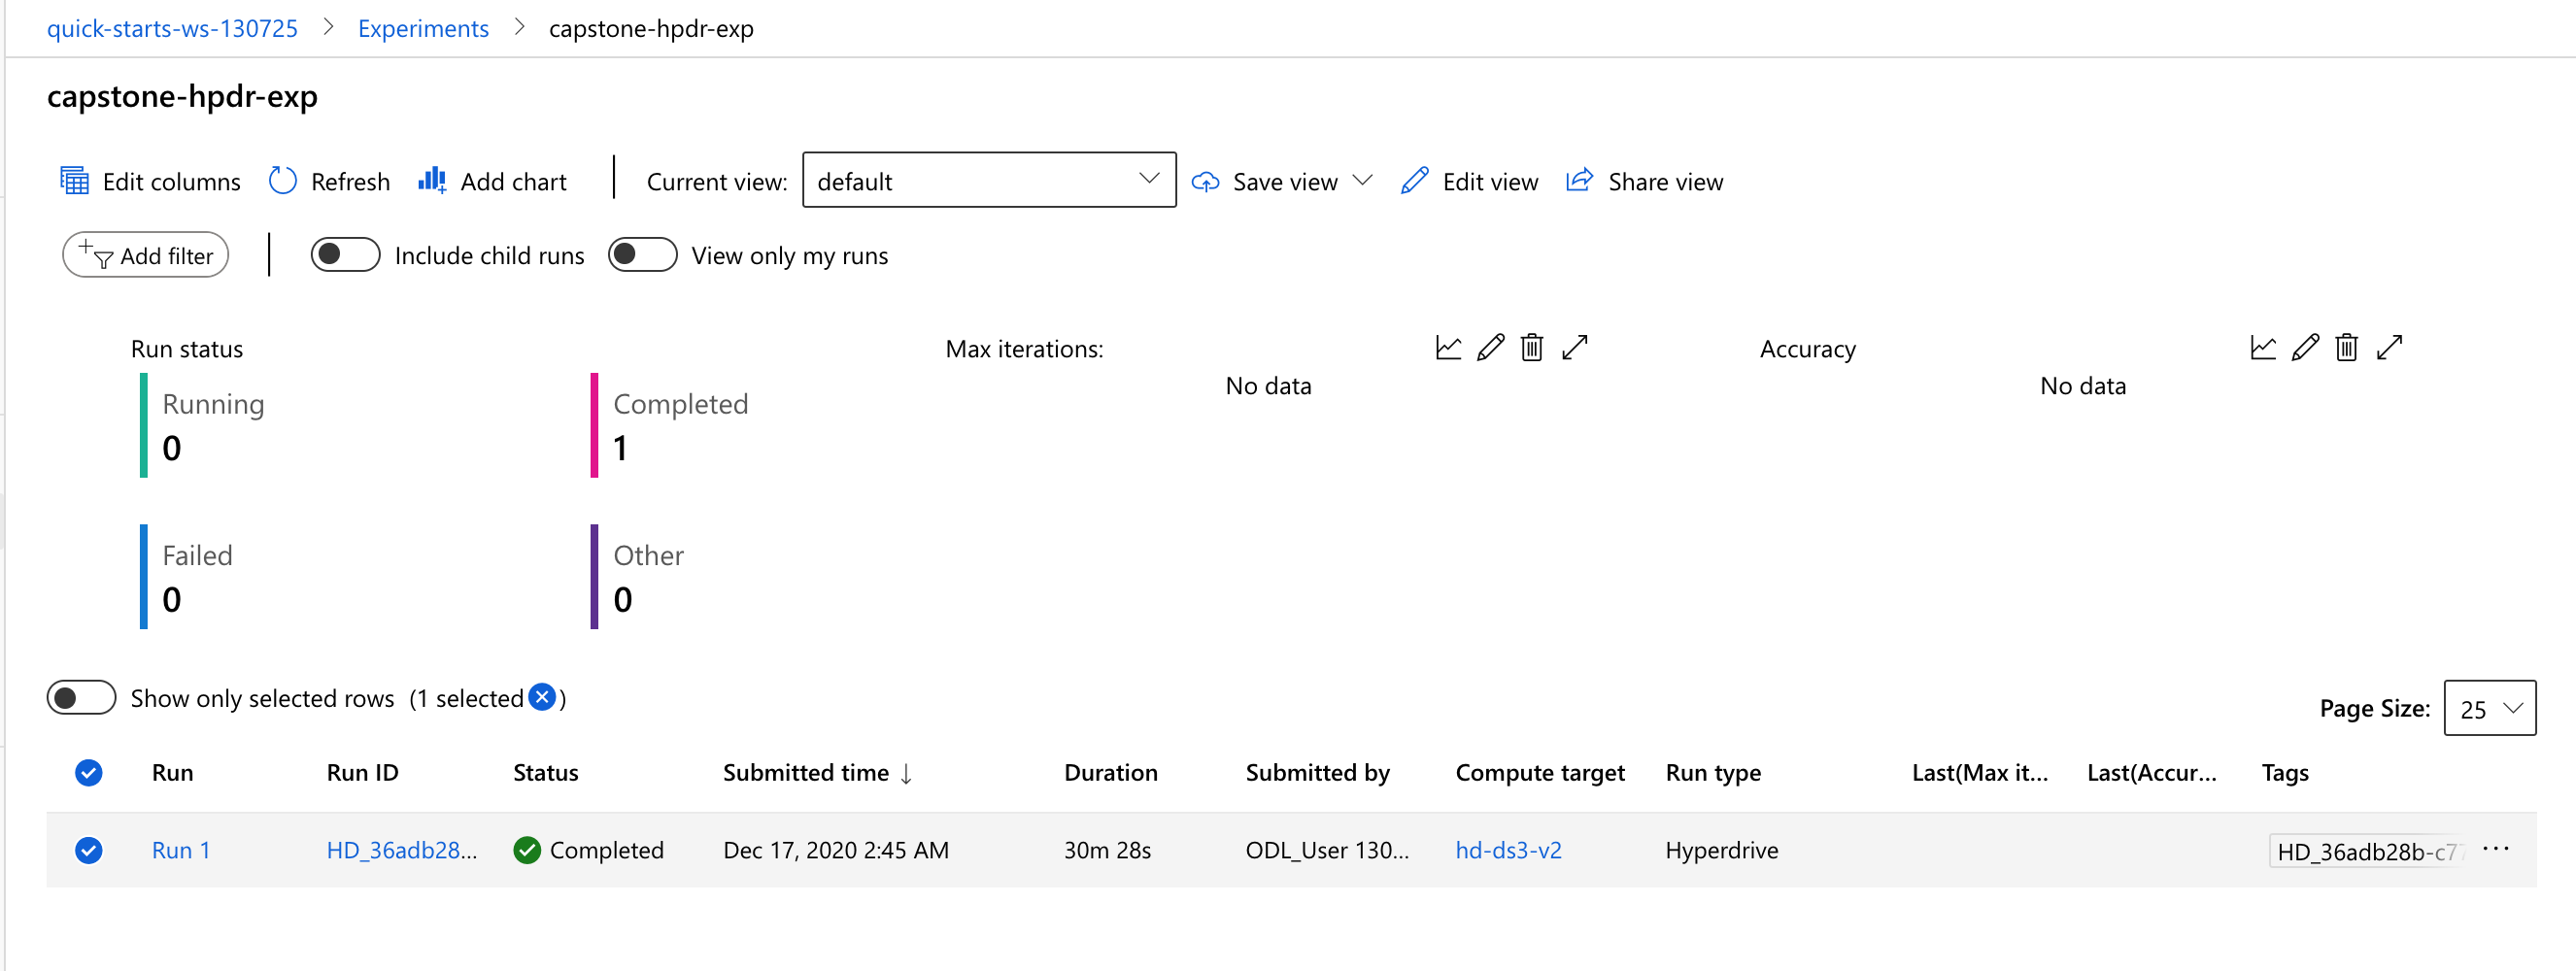Click the pencil edit icon on Max iterations tile
The height and width of the screenshot is (971, 2576).
coord(1490,347)
